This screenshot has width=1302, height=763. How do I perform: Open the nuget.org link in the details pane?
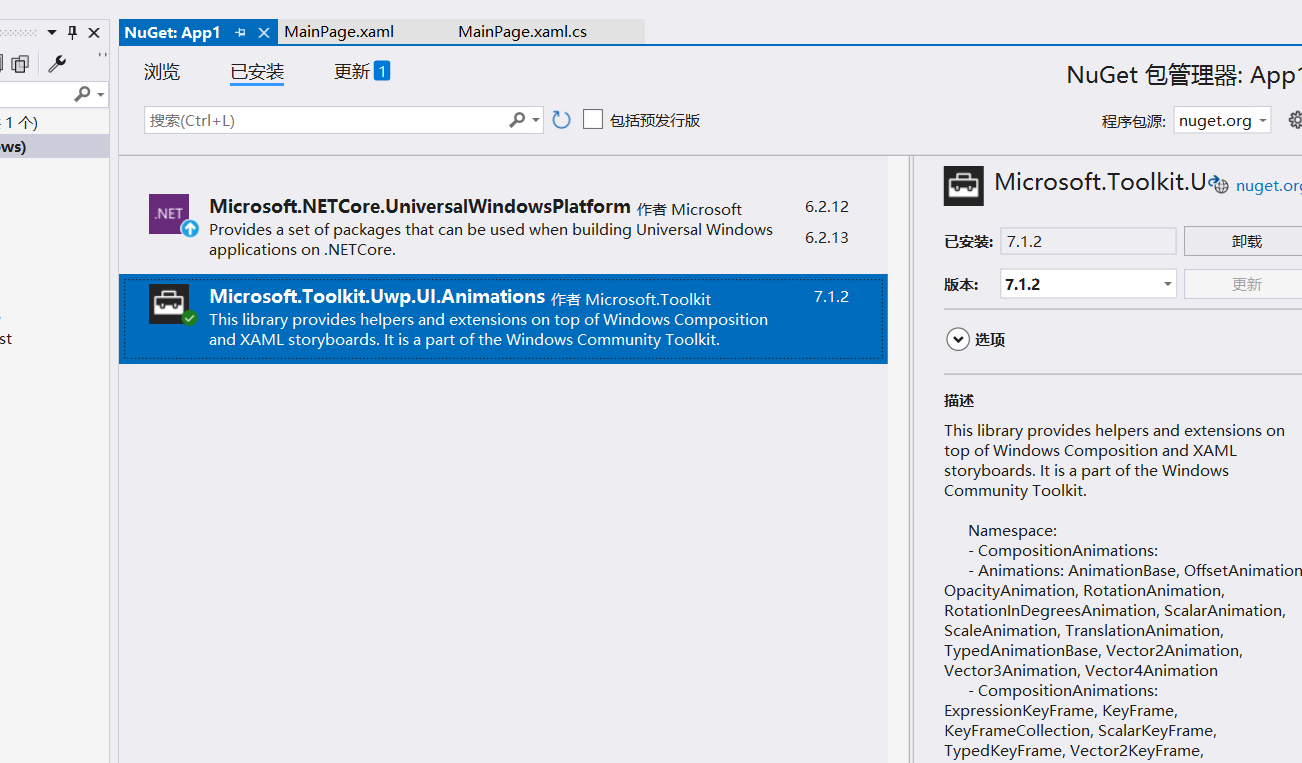[1268, 185]
